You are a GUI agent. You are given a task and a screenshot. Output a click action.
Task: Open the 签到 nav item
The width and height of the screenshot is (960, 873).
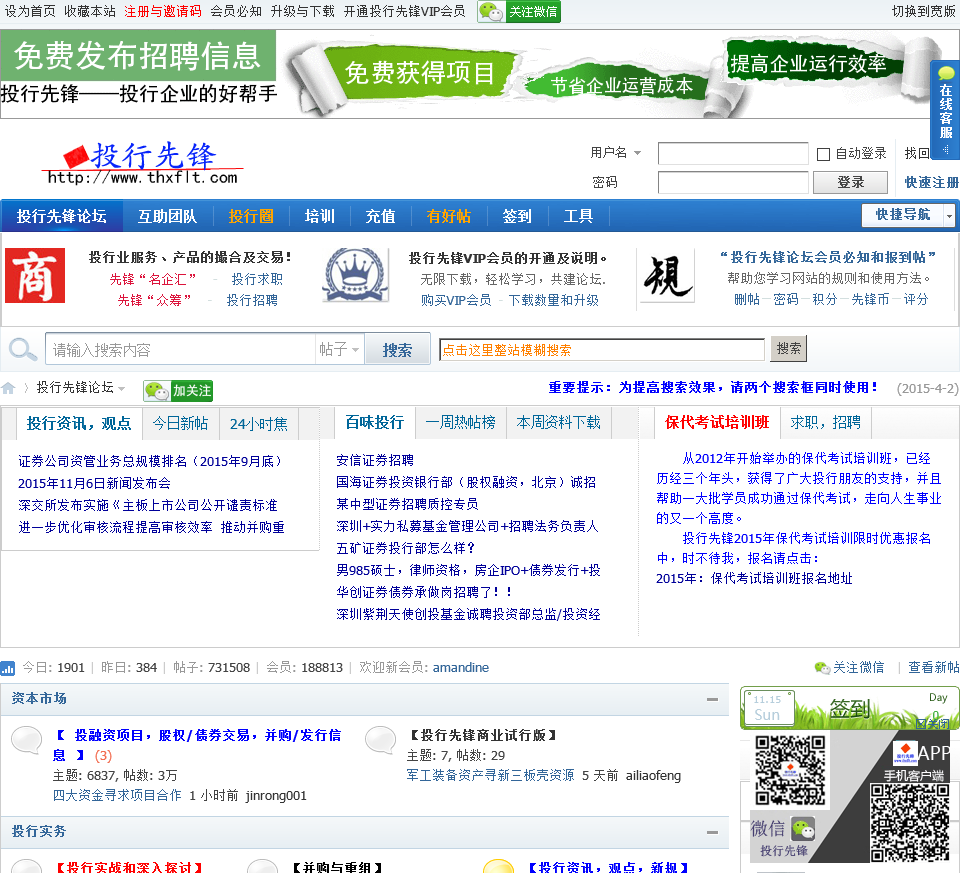click(x=517, y=216)
